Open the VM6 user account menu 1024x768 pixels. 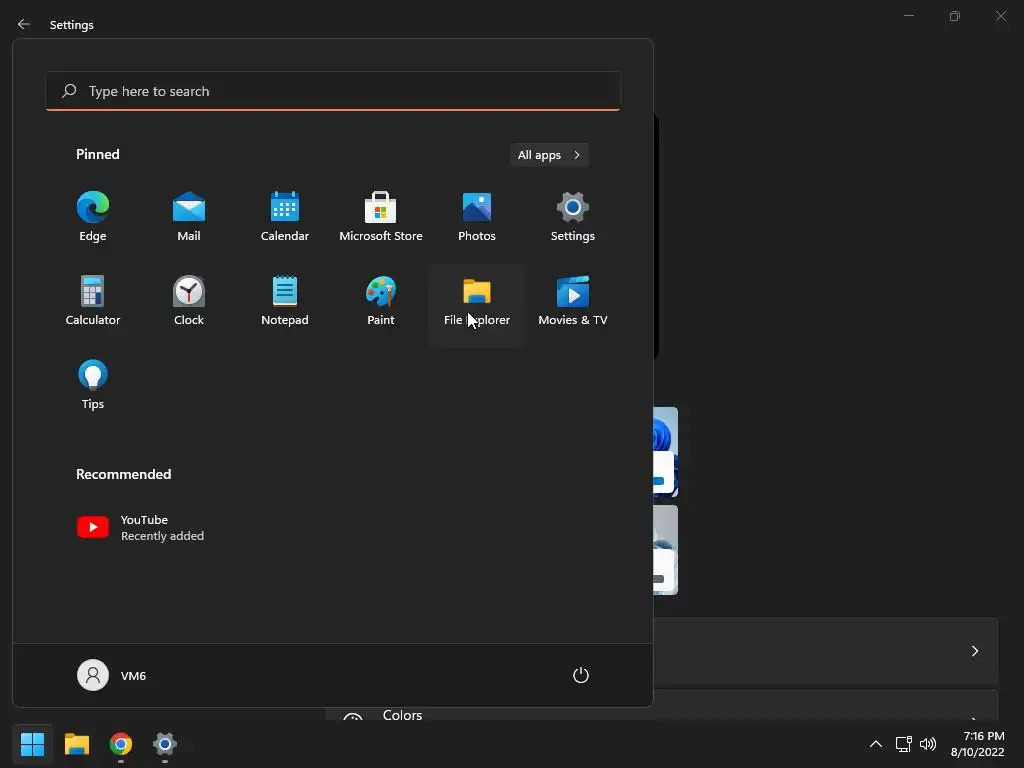112,675
